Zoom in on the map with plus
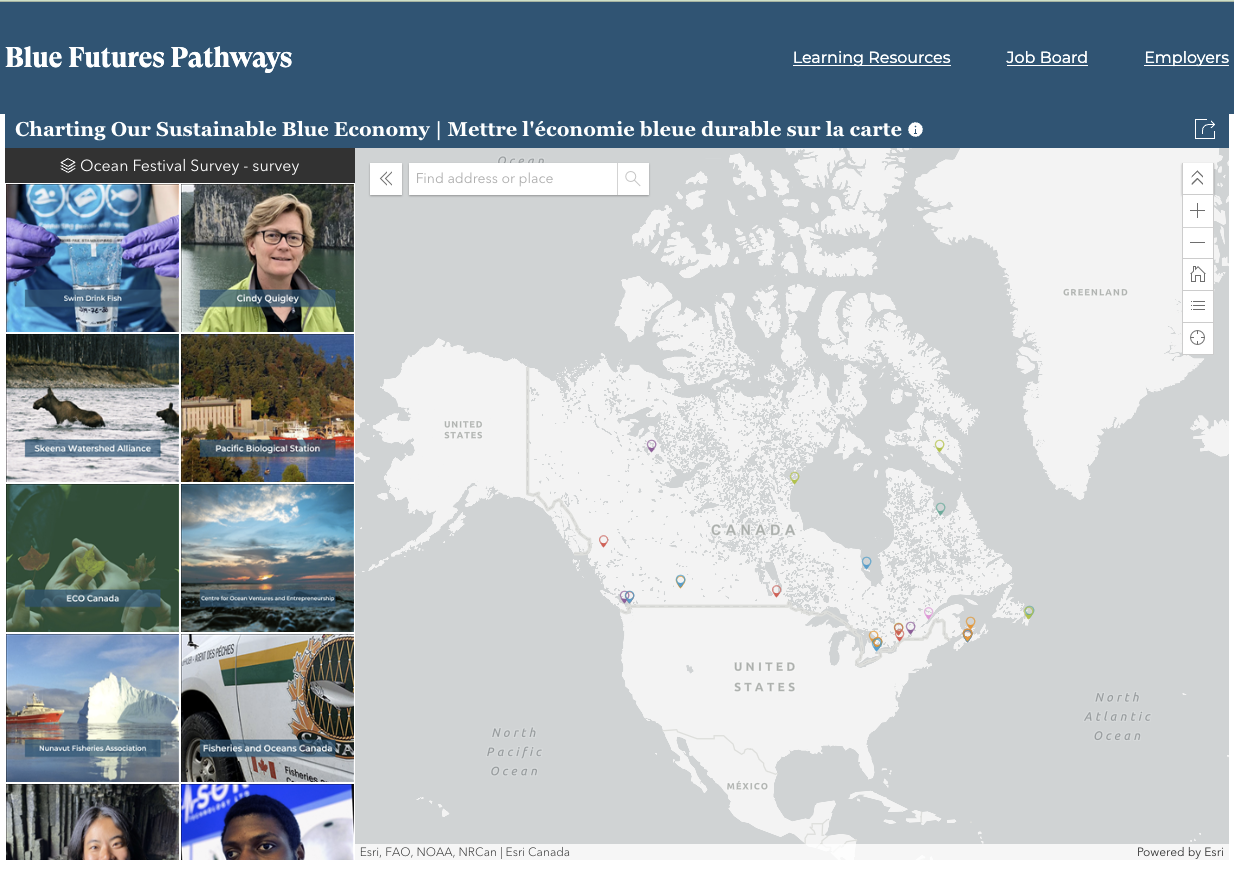Viewport: 1234px width, 870px height. [1197, 211]
